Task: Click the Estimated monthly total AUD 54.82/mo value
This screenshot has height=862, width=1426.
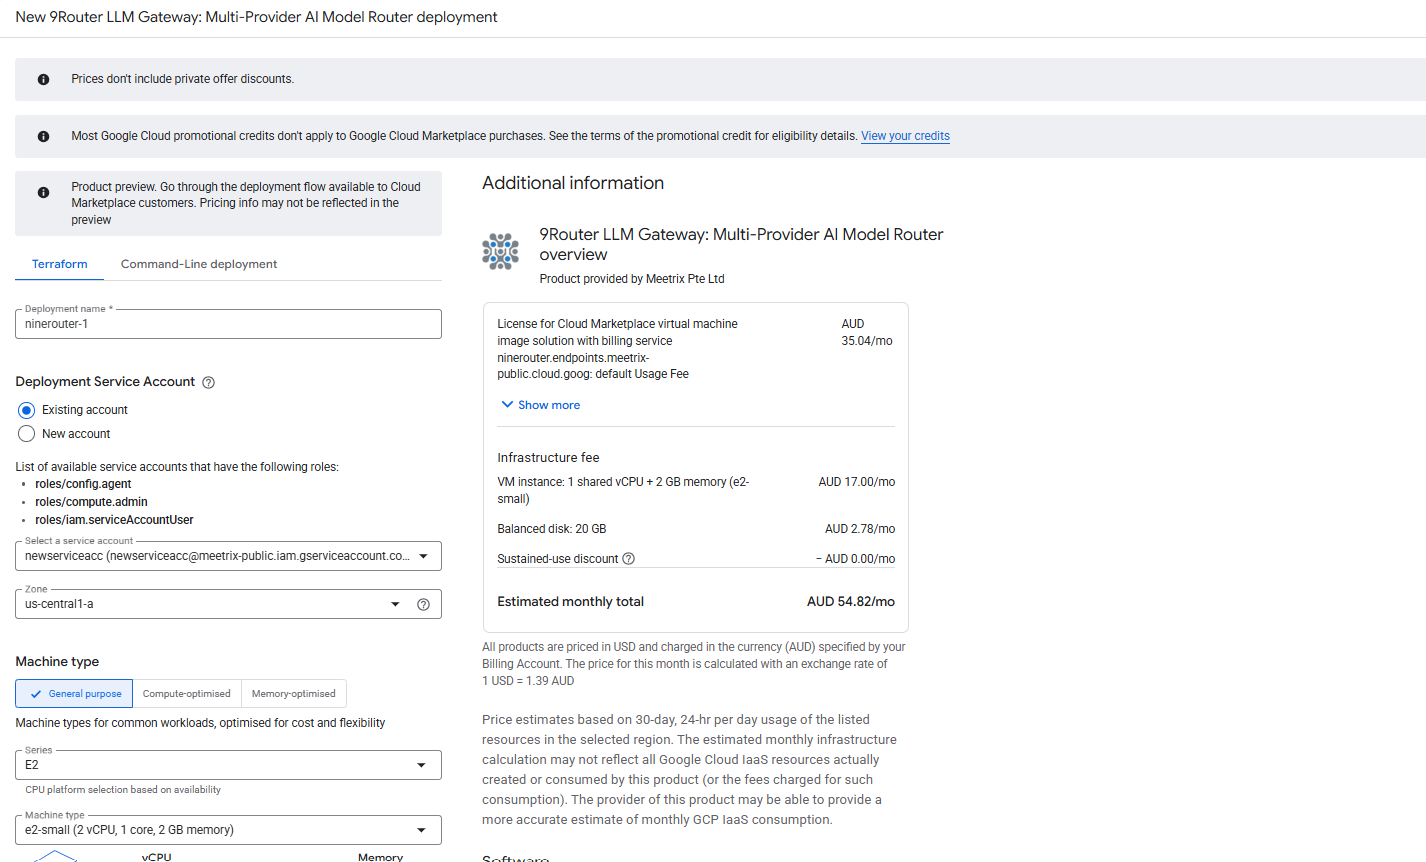Action: [851, 602]
